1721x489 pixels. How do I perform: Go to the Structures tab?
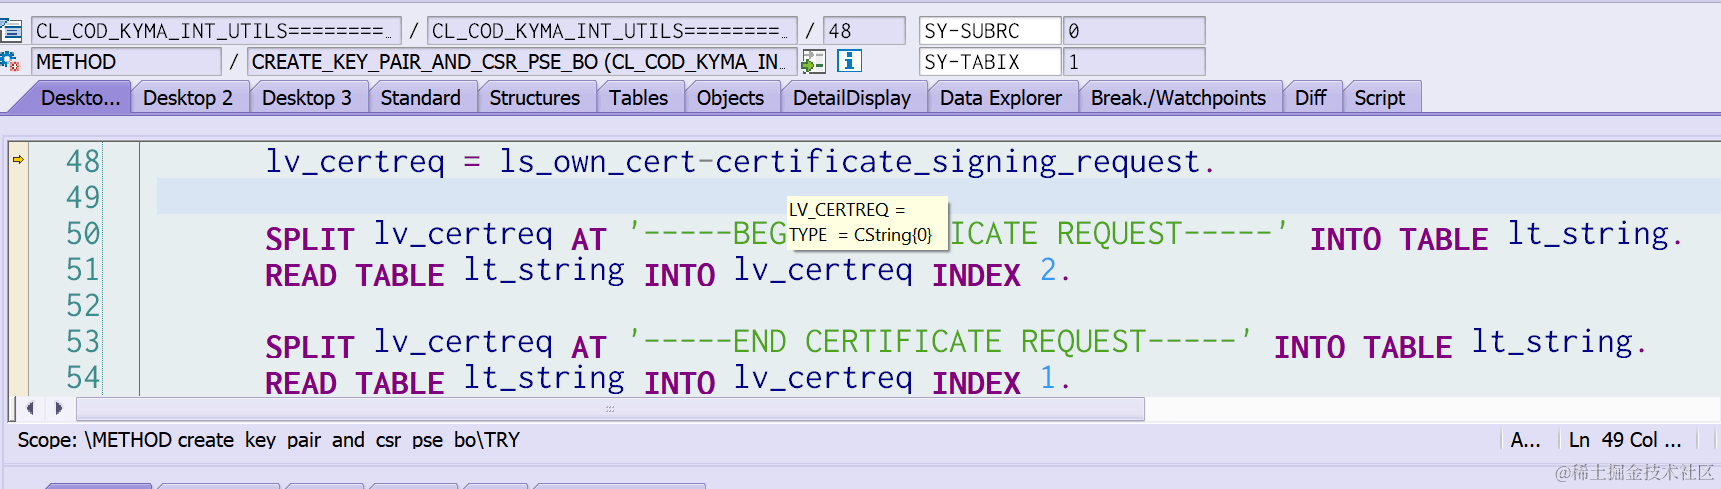tap(535, 98)
